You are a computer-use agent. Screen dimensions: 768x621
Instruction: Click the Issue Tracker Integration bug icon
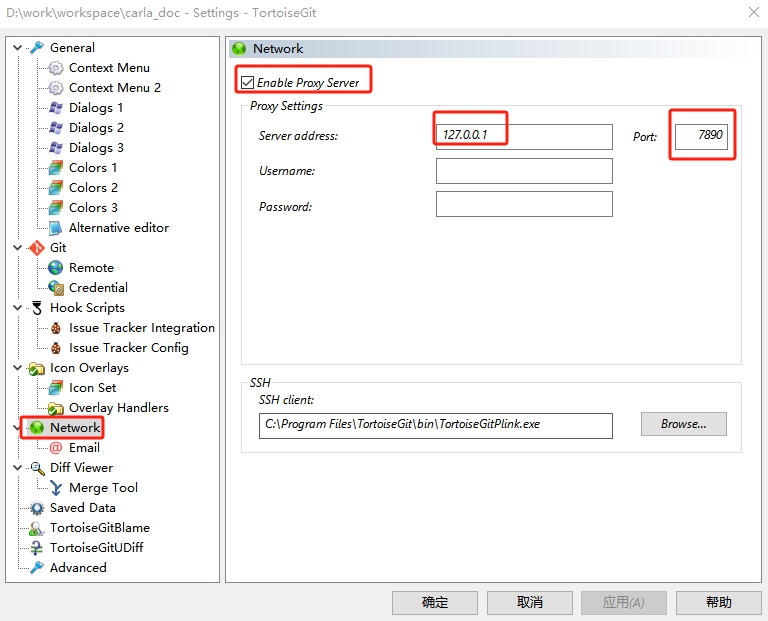(56, 328)
